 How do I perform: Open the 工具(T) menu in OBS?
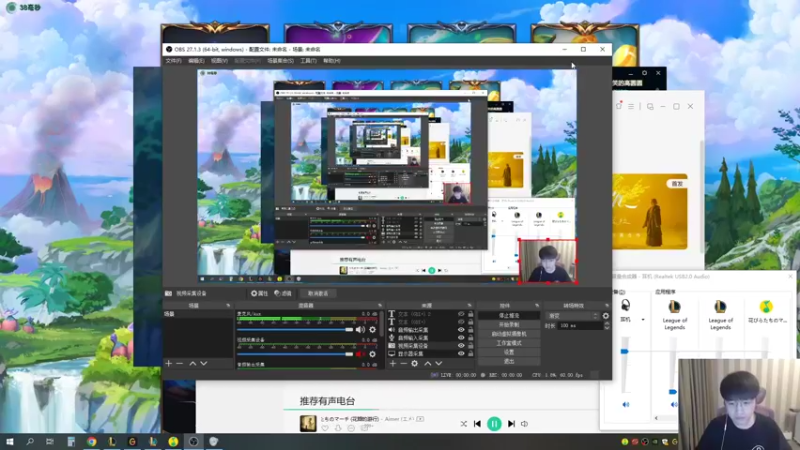308,61
